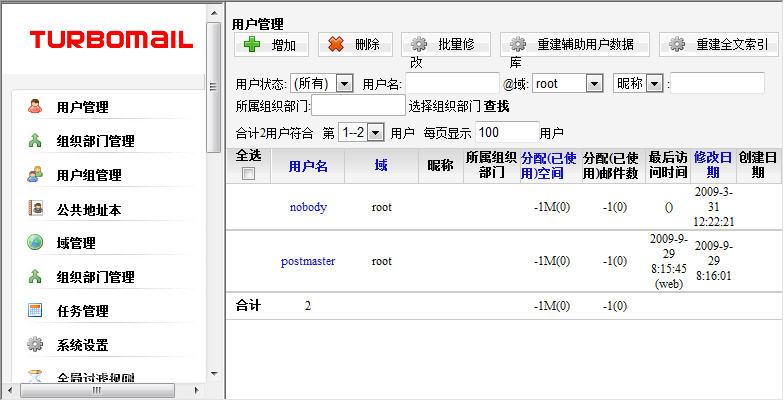Tick the 全选 select-all checkbox
The width and height of the screenshot is (784, 401).
pos(248,174)
